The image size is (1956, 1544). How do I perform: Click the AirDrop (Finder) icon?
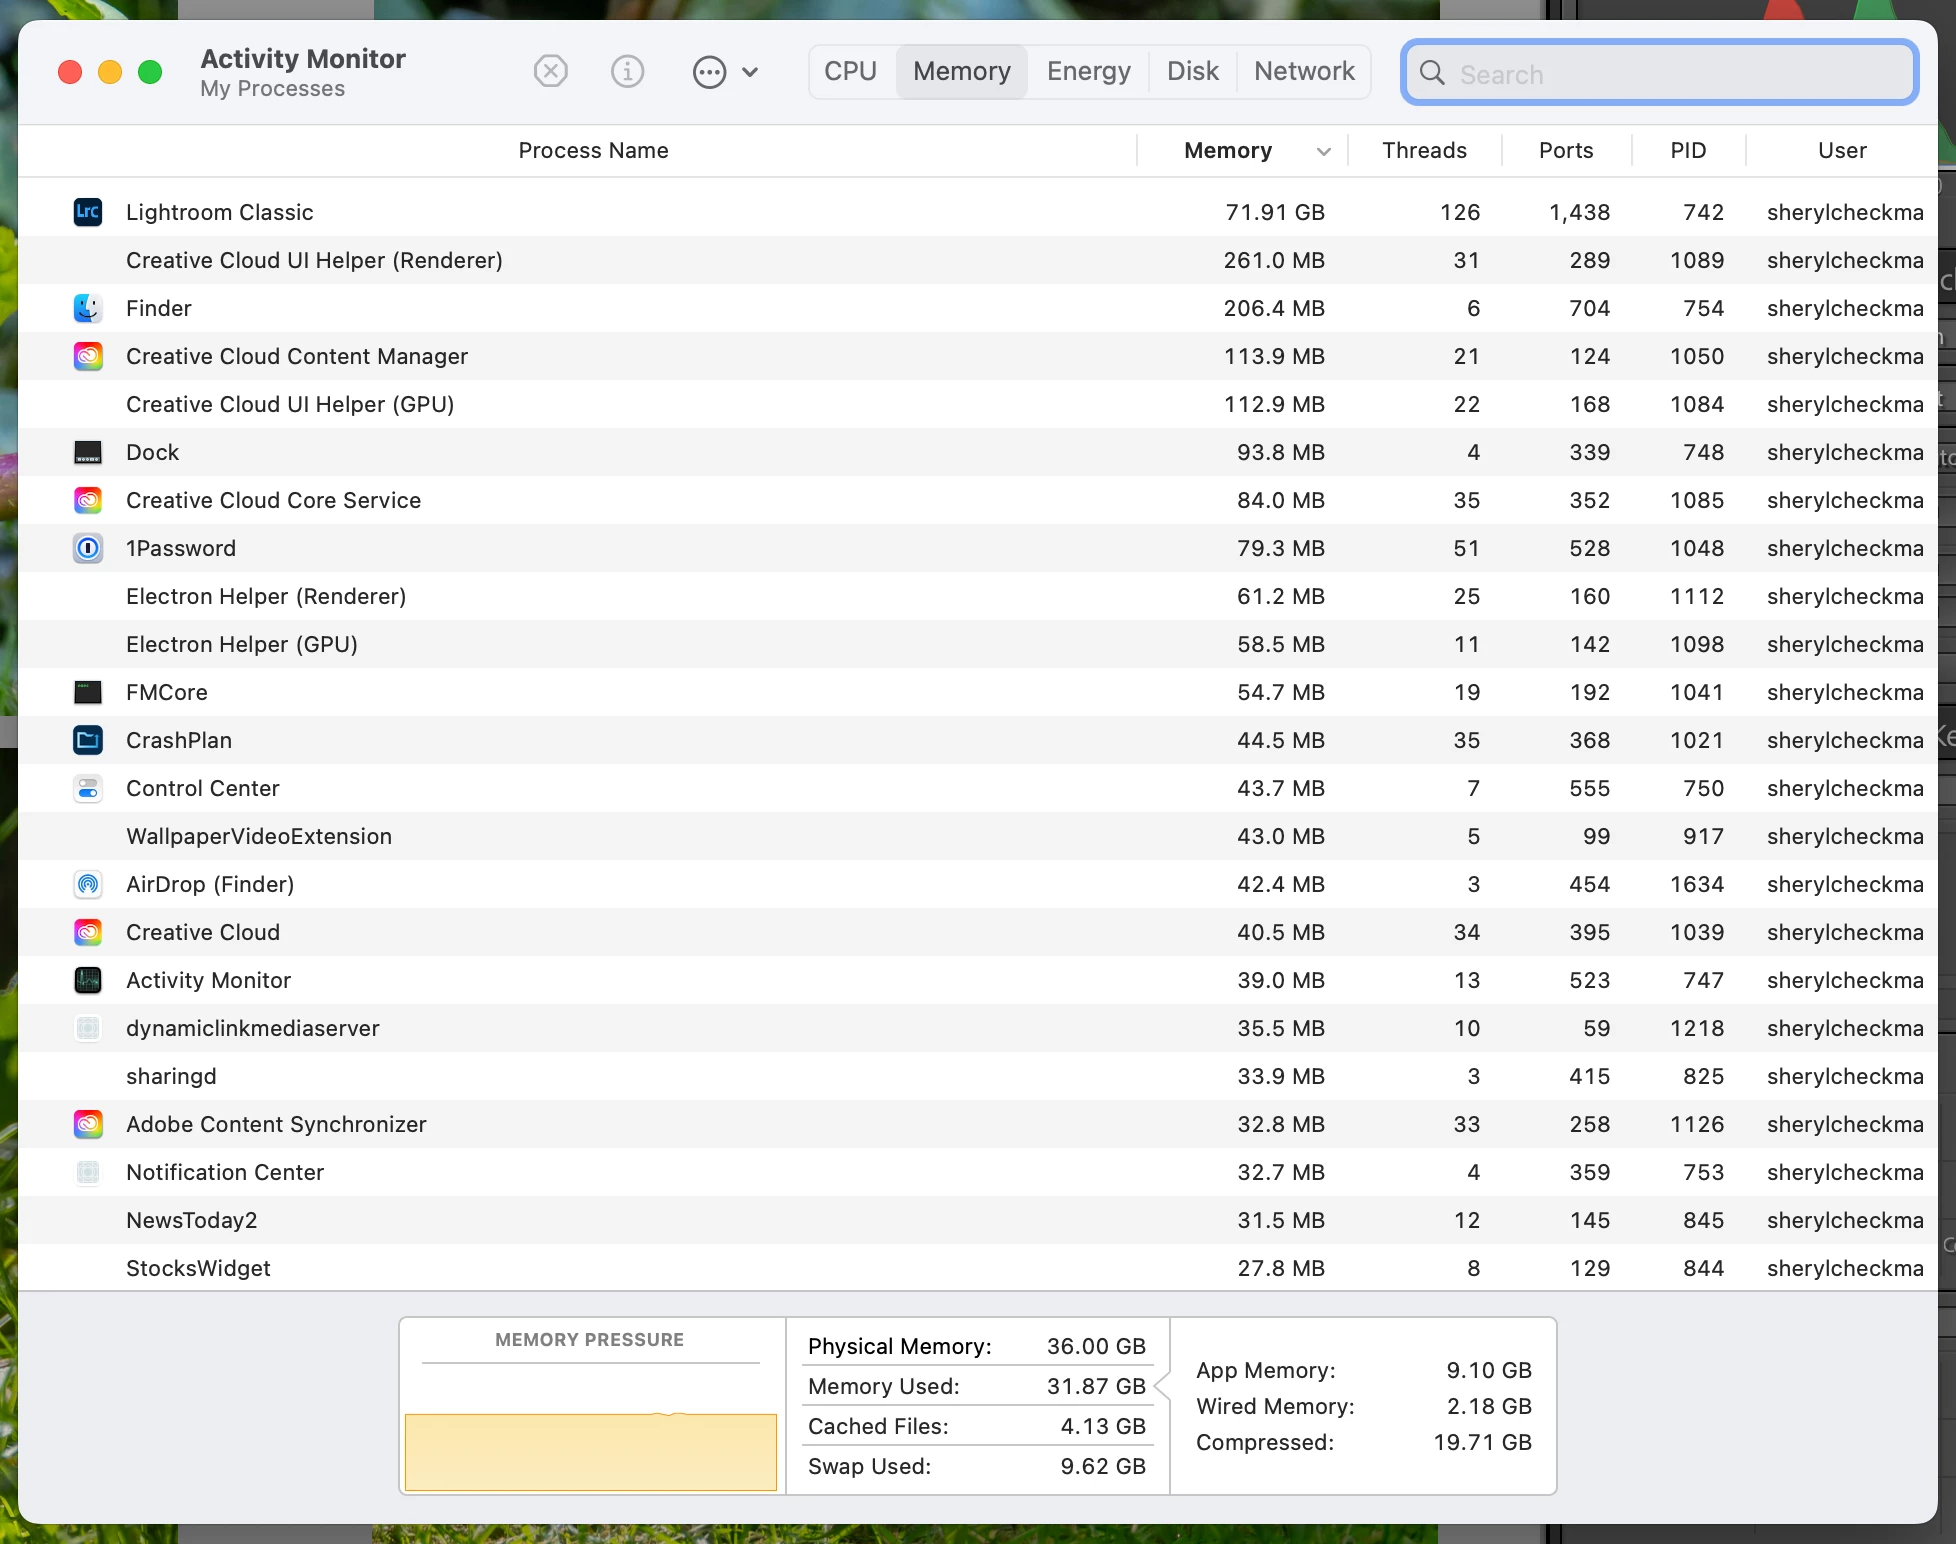(x=88, y=884)
